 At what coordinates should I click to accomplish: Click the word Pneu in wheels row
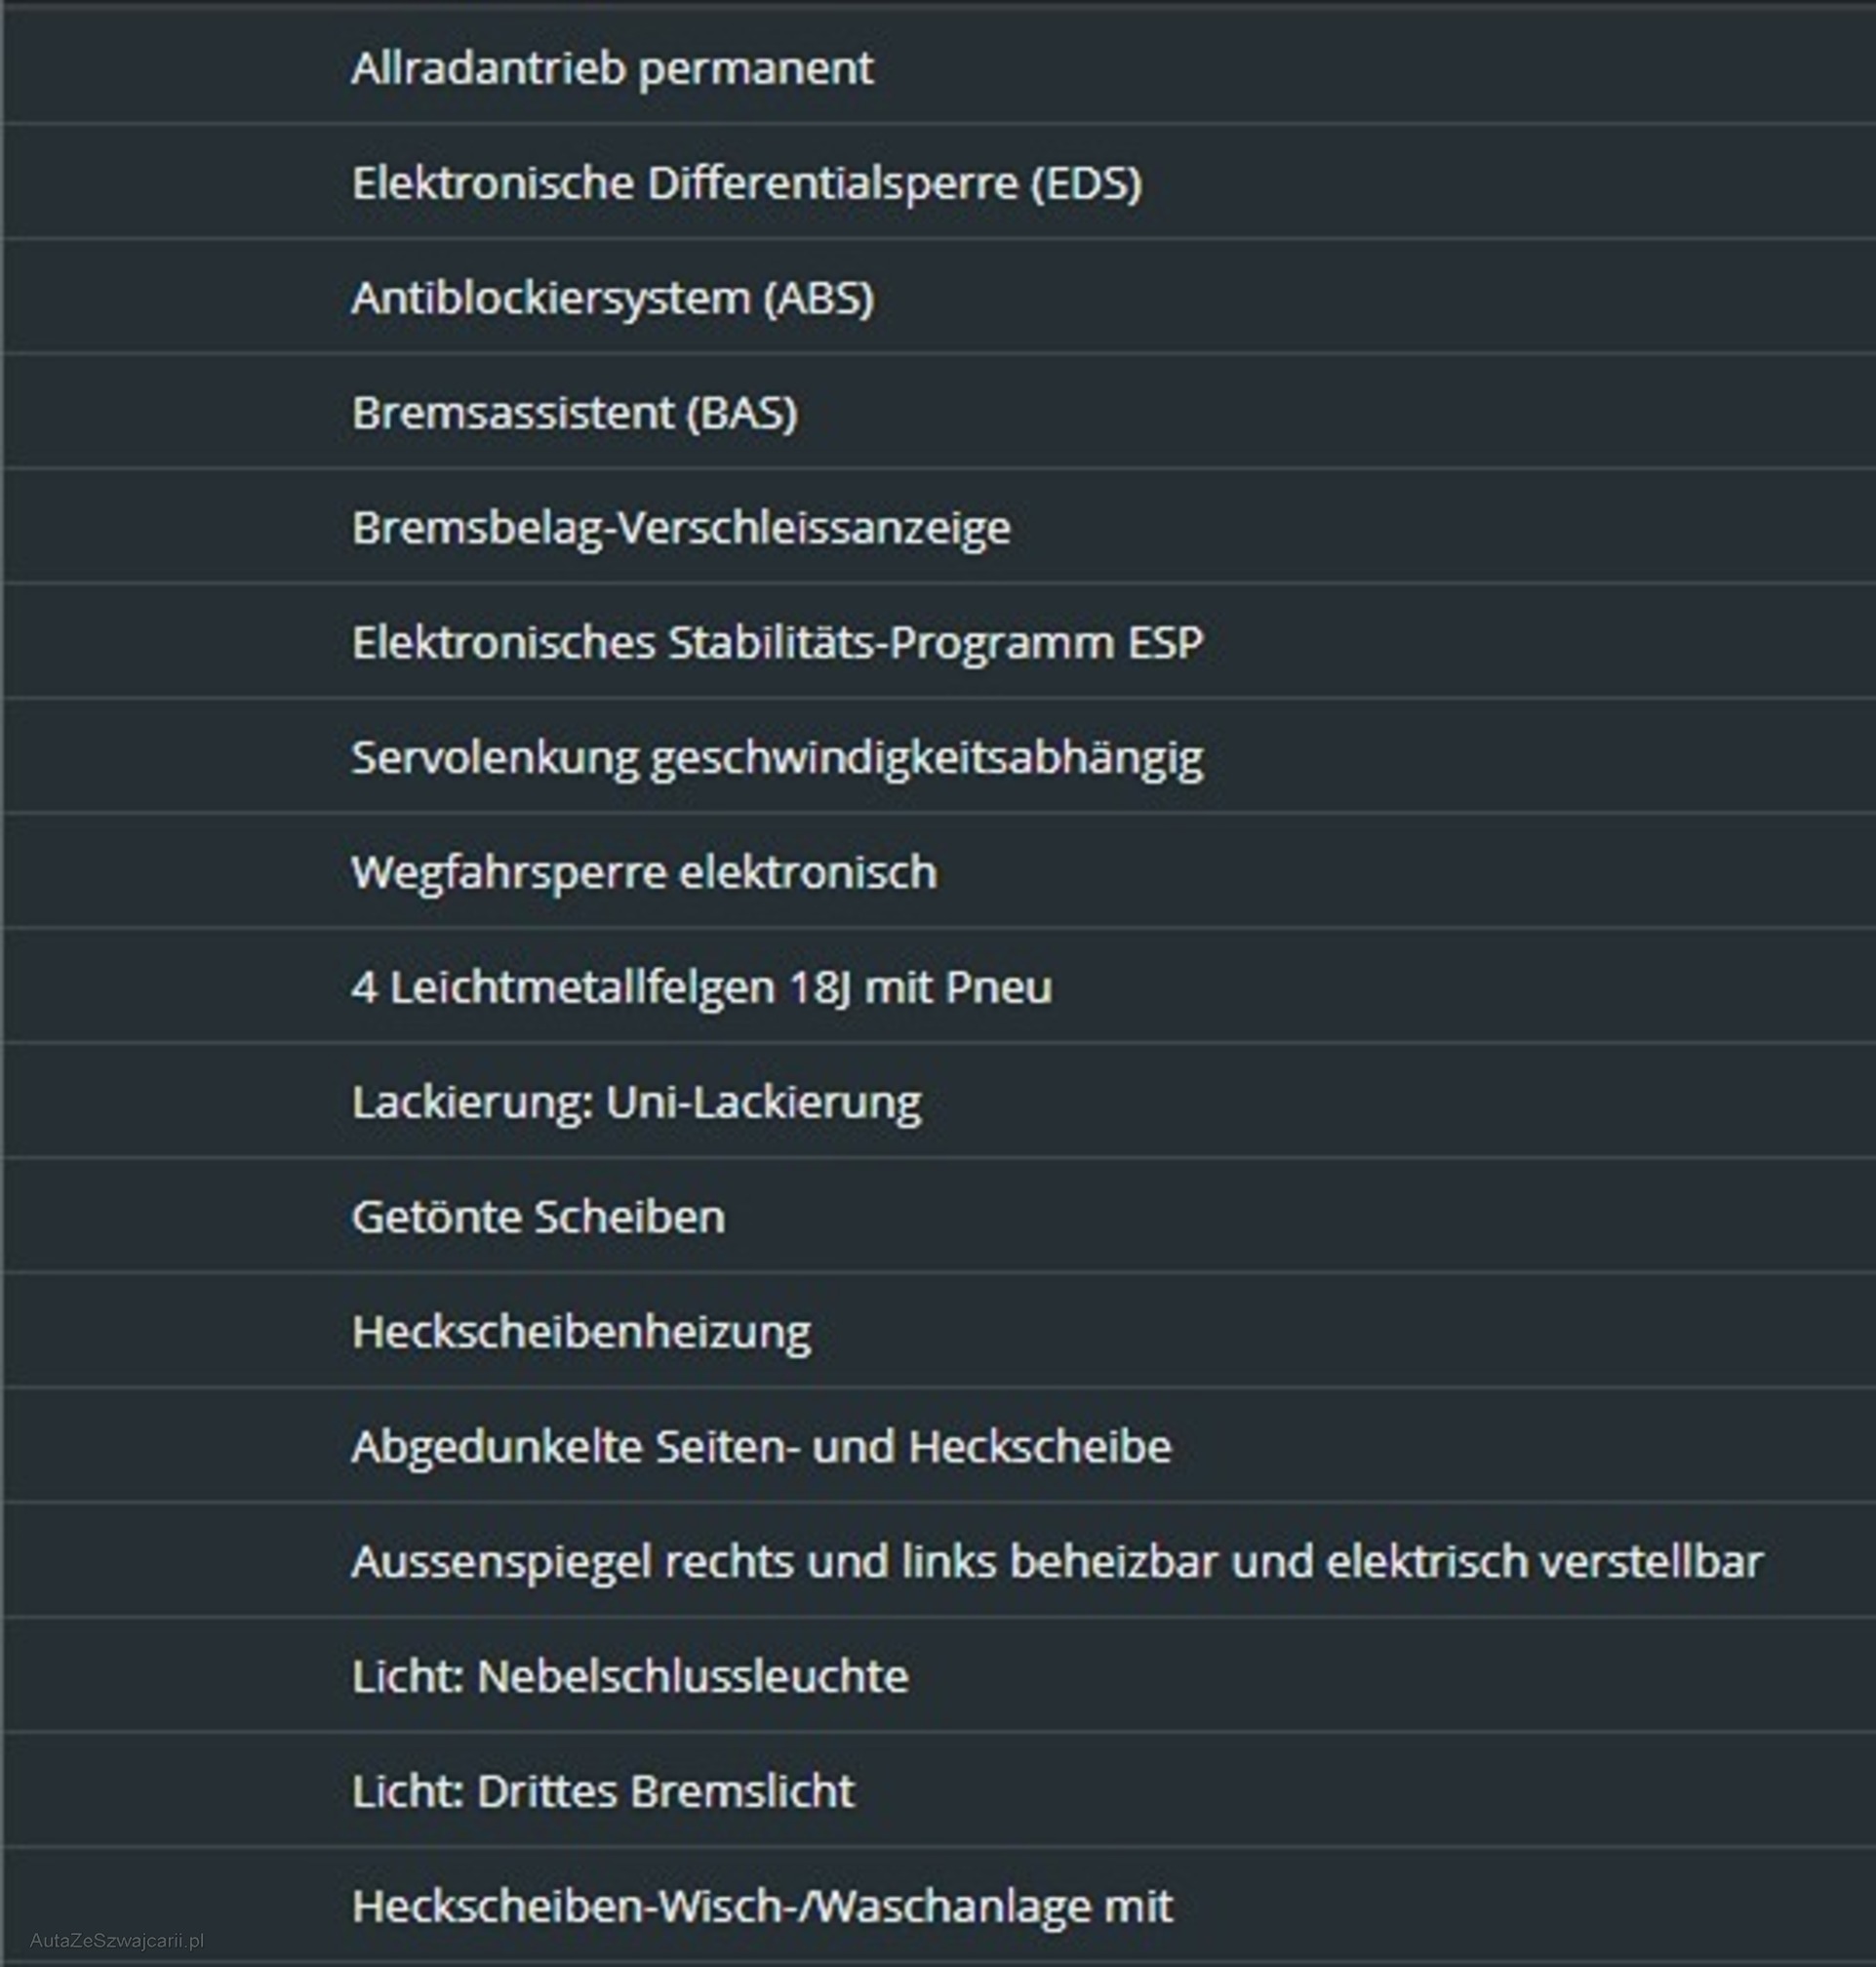998,987
